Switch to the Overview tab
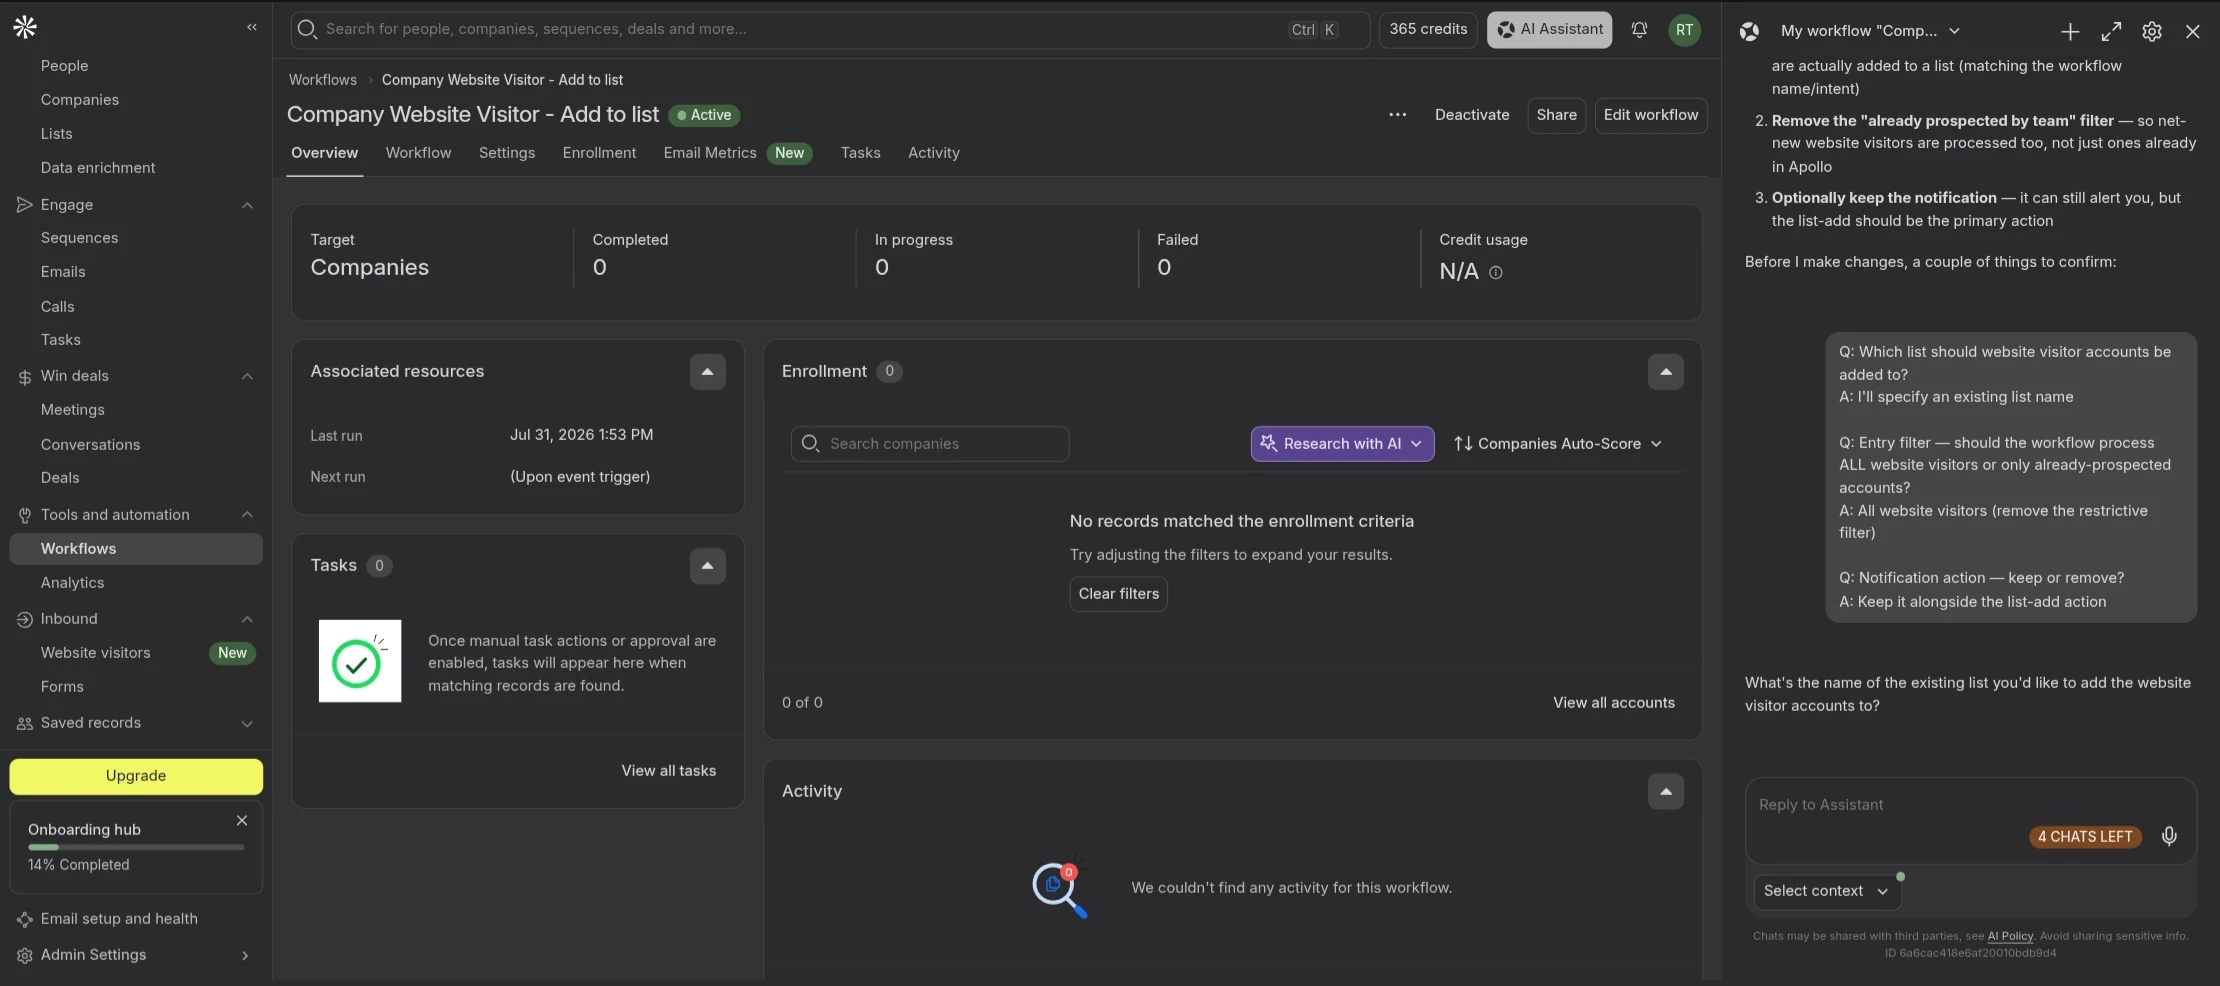The width and height of the screenshot is (2220, 986). (x=324, y=153)
